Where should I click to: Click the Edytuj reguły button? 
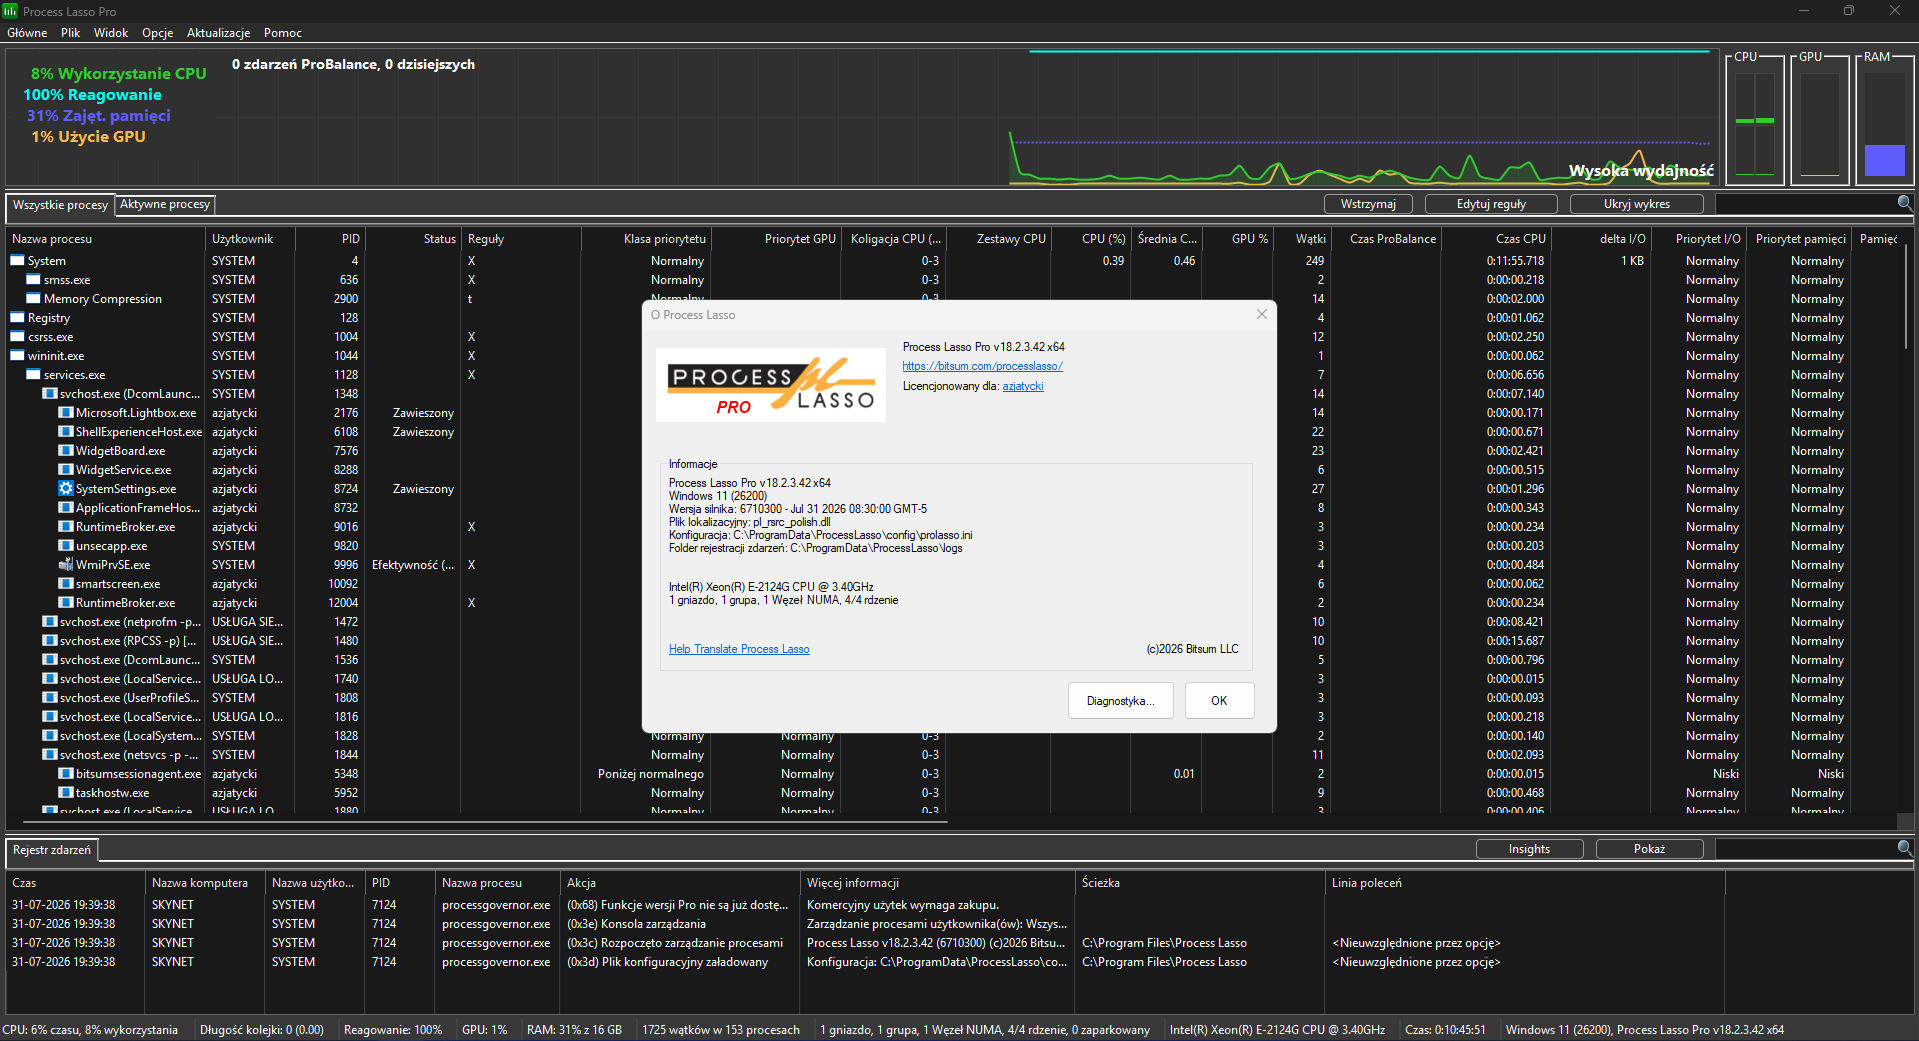1491,204
